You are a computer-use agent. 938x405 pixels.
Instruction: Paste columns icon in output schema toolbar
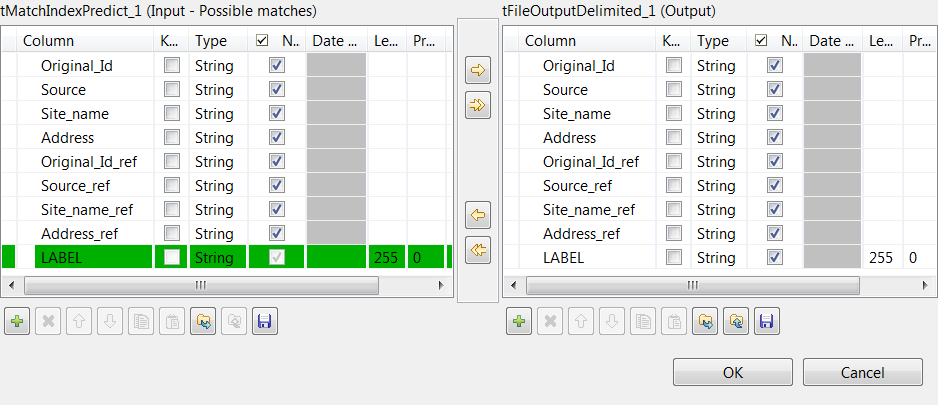point(674,322)
